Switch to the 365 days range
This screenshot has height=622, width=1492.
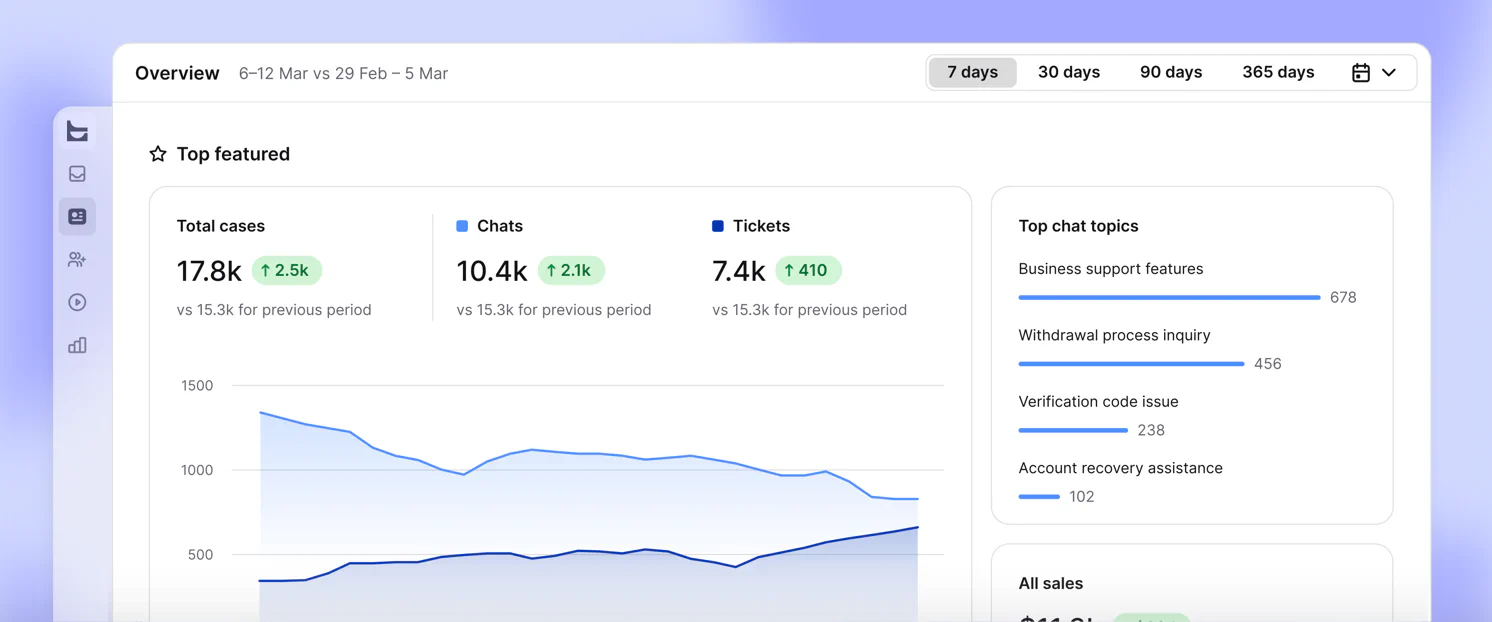1278,72
